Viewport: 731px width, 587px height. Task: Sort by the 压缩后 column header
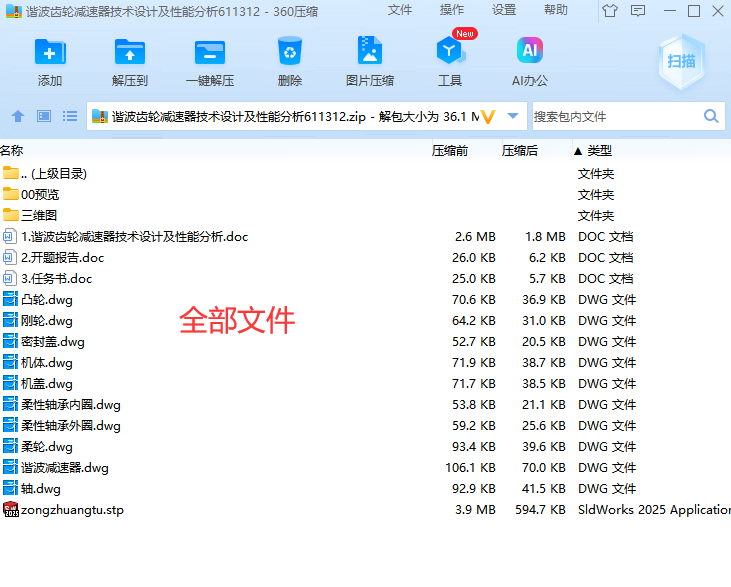[520, 150]
